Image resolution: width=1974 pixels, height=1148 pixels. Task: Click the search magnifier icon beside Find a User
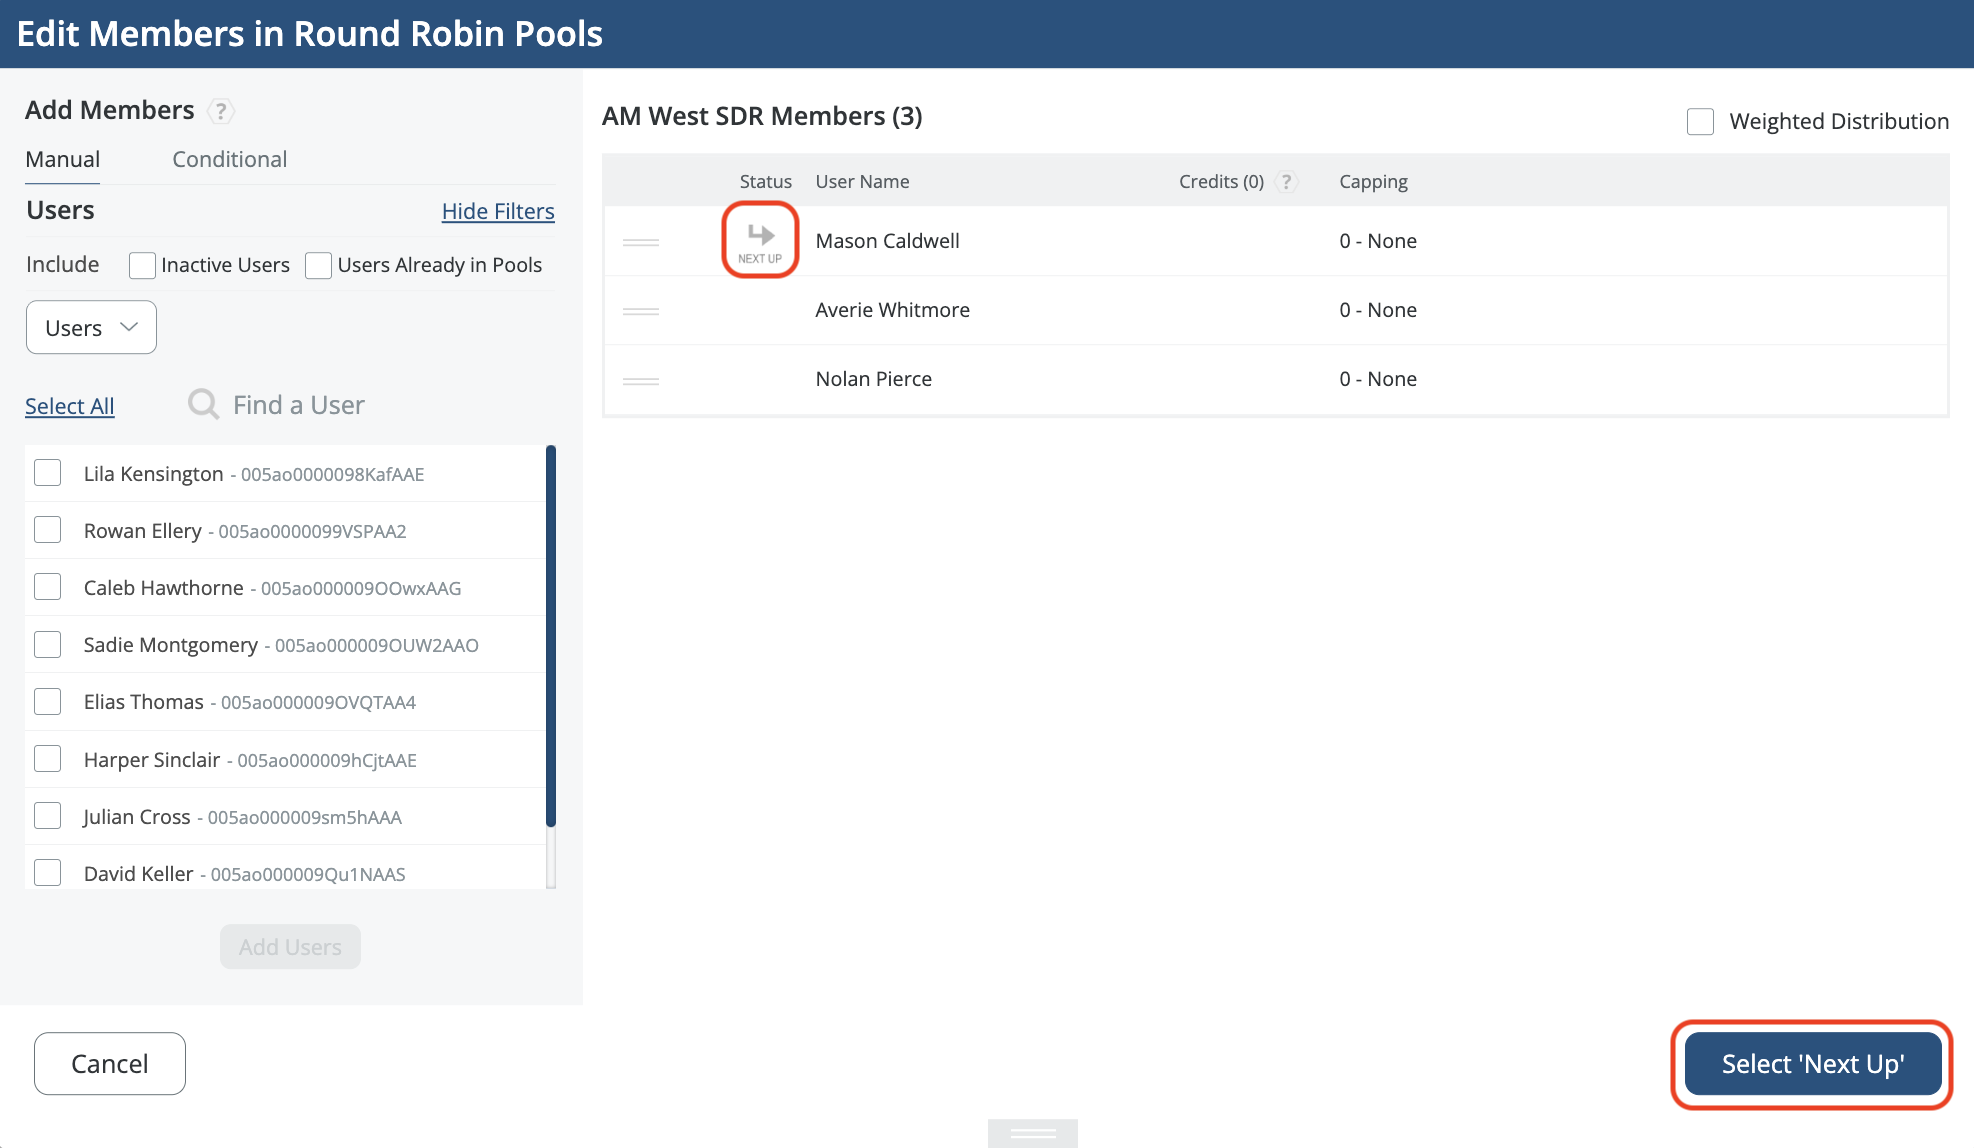203,404
